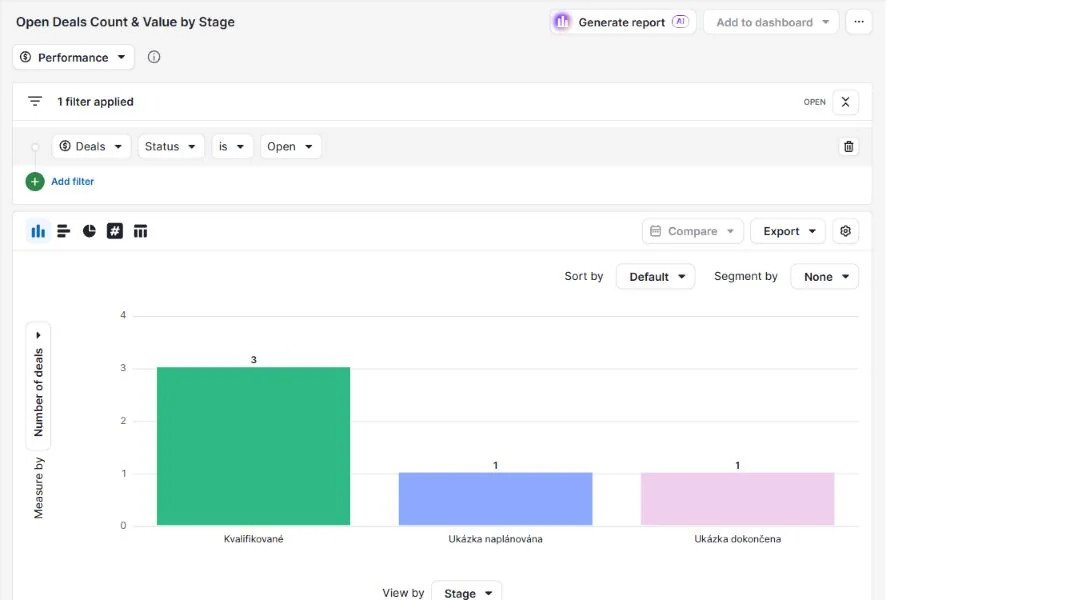The width and height of the screenshot is (1090, 600).
Task: Open Sort by Default dropdown
Action: 656,277
